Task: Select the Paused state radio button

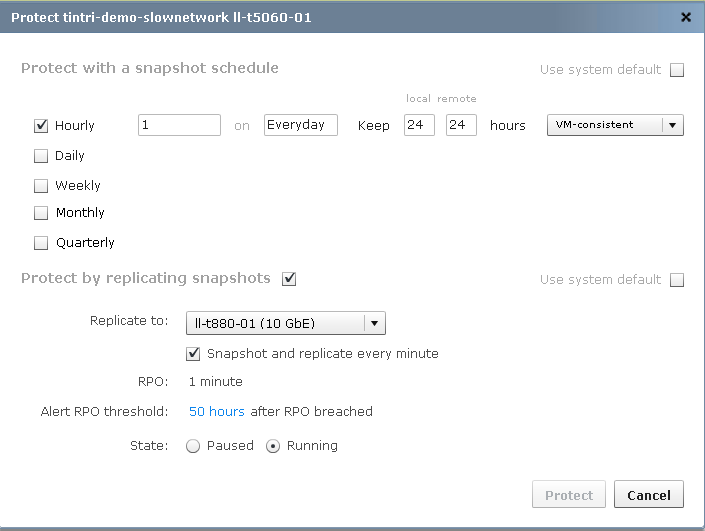Action: tap(193, 446)
